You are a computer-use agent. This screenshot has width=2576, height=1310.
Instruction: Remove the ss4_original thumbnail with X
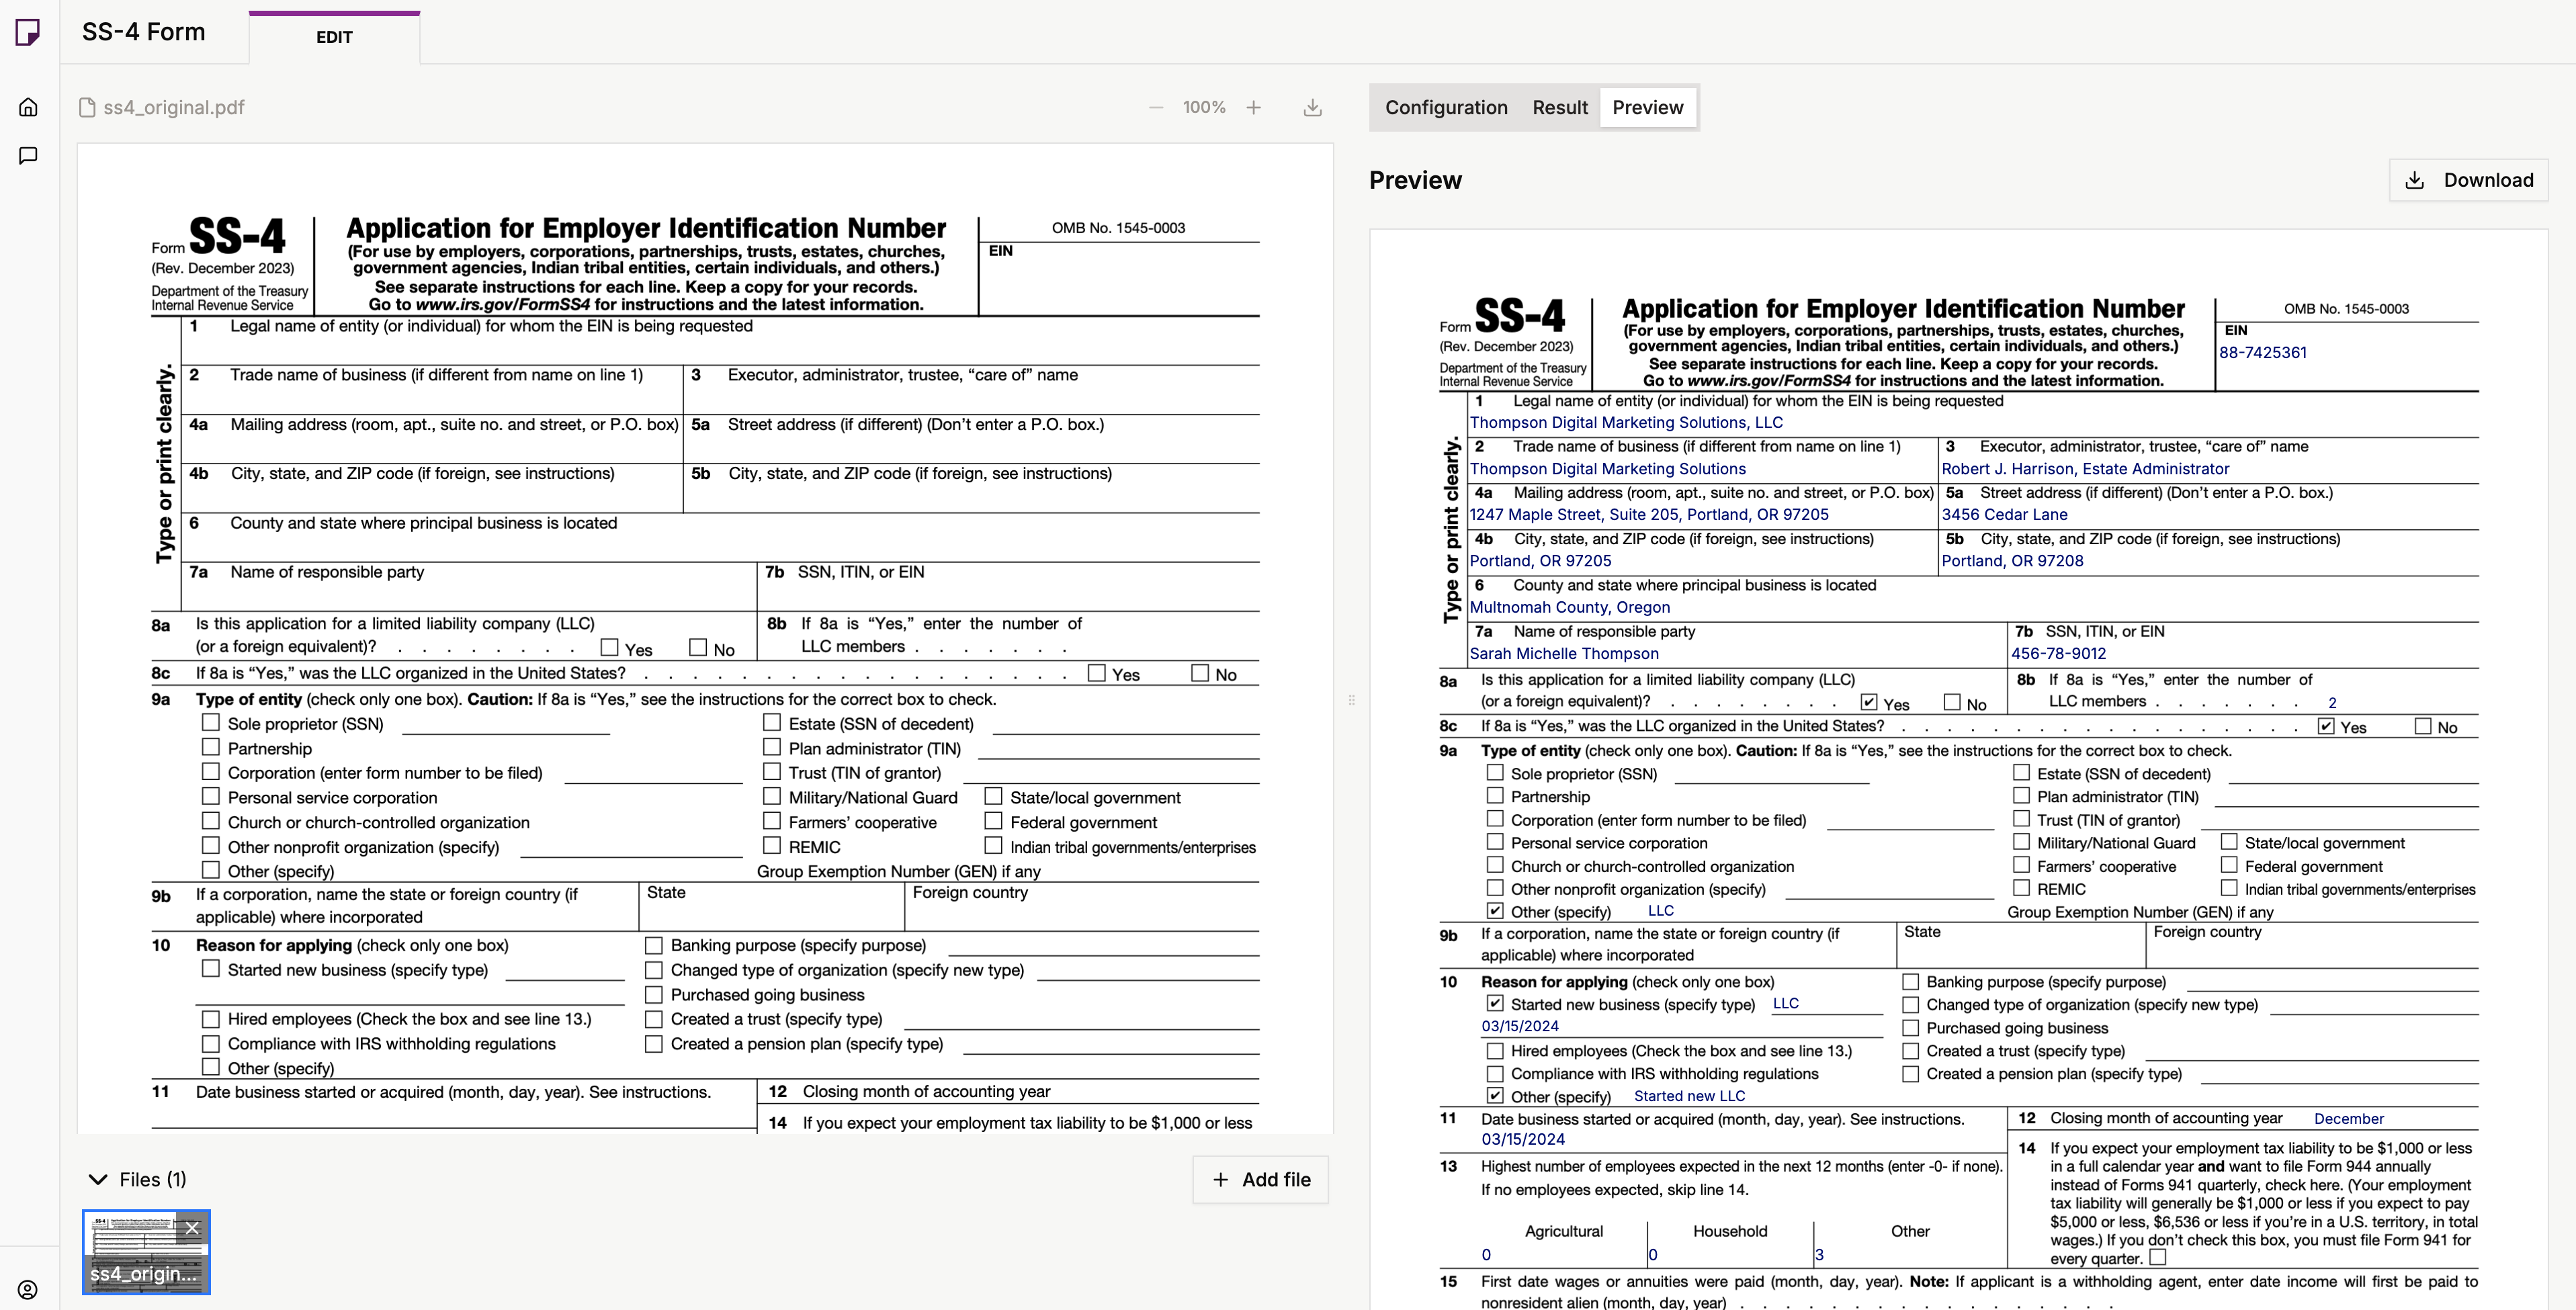click(x=192, y=1227)
